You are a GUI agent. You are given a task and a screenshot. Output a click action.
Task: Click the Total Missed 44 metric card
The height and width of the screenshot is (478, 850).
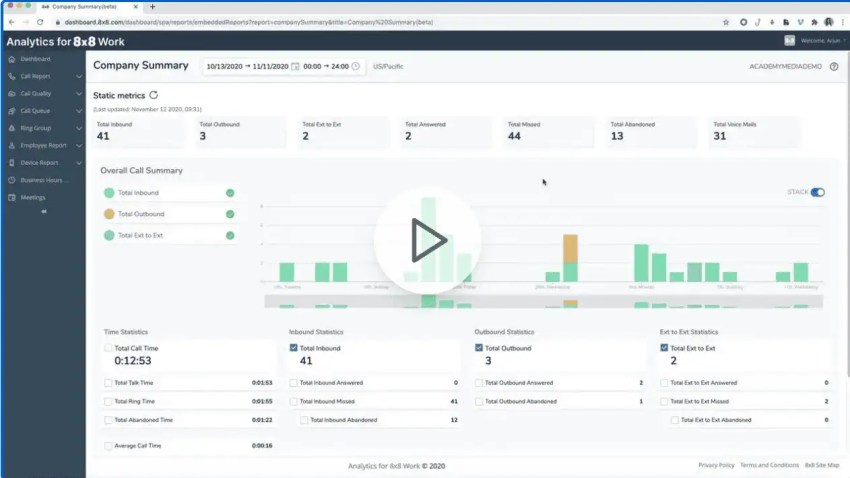549,131
